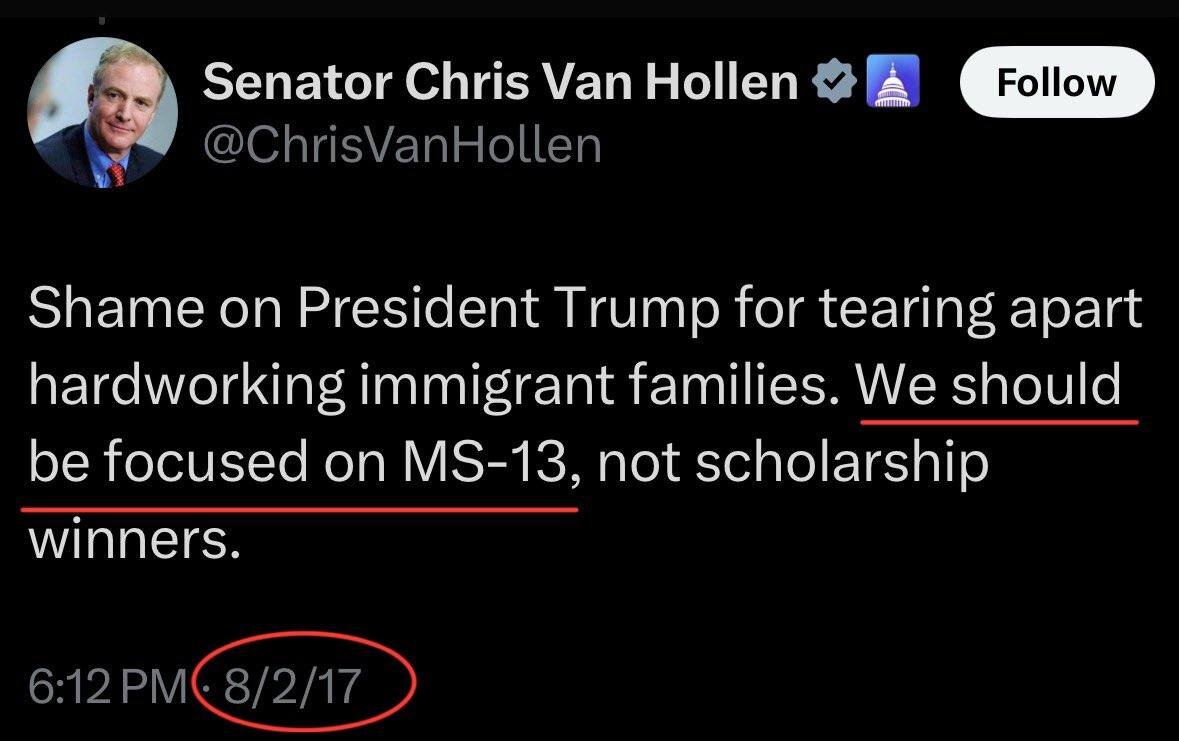The image size is (1179, 741).
Task: Click the final word "winners."
Action: point(135,539)
